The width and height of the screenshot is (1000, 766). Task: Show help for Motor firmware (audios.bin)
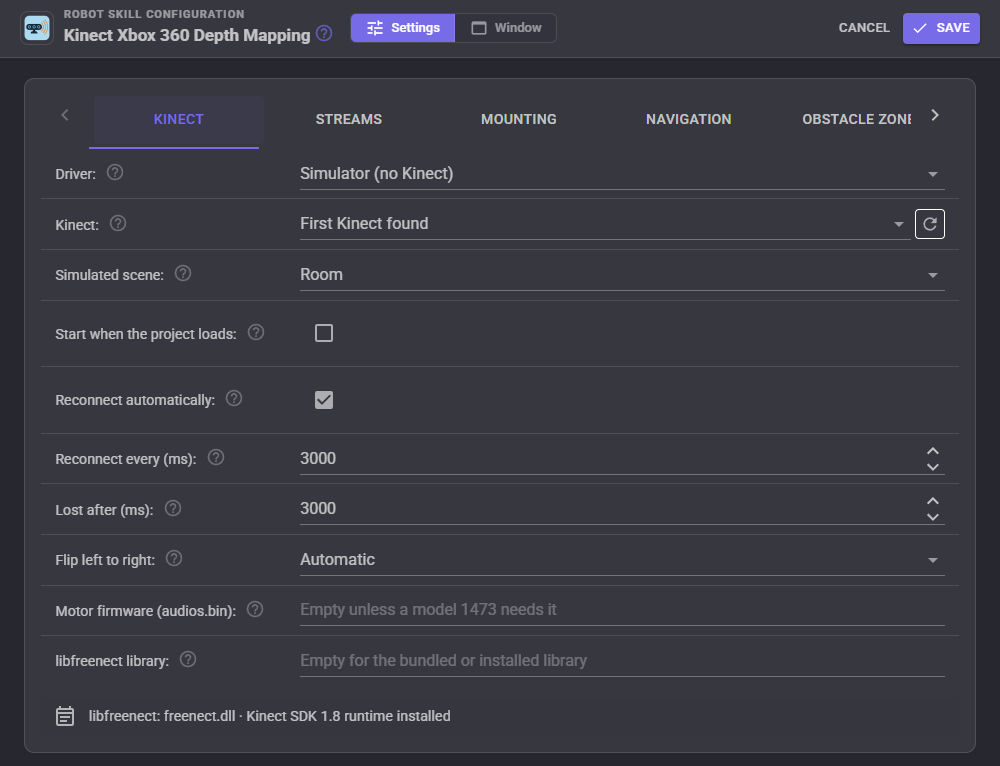(255, 610)
